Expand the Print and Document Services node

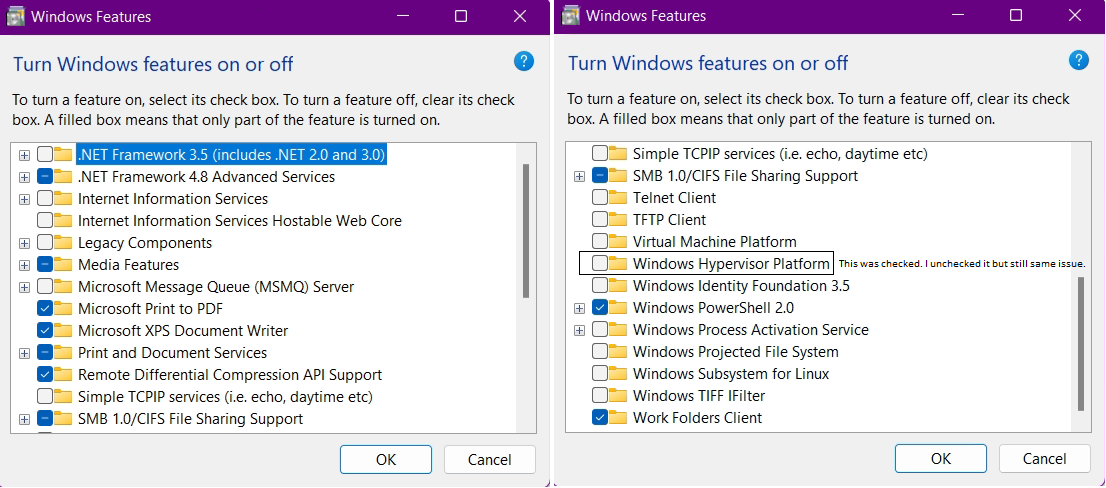click(x=25, y=353)
